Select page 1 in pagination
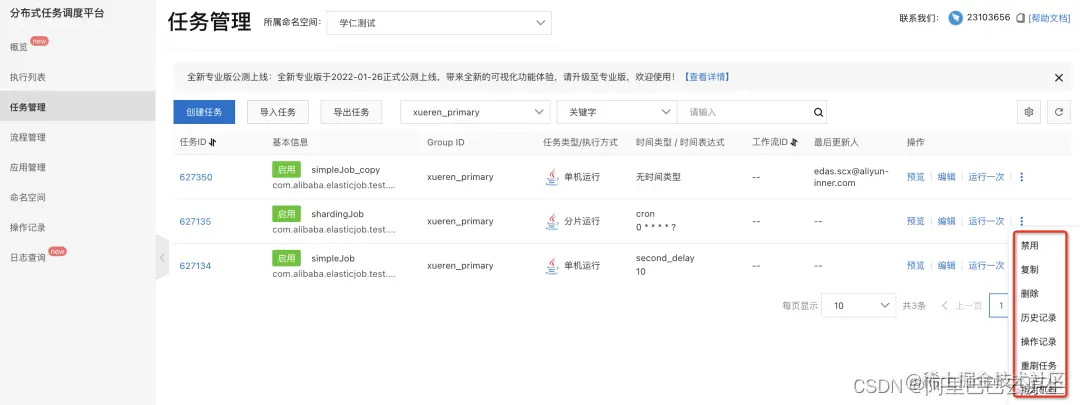1080x405 pixels. (x=1001, y=305)
